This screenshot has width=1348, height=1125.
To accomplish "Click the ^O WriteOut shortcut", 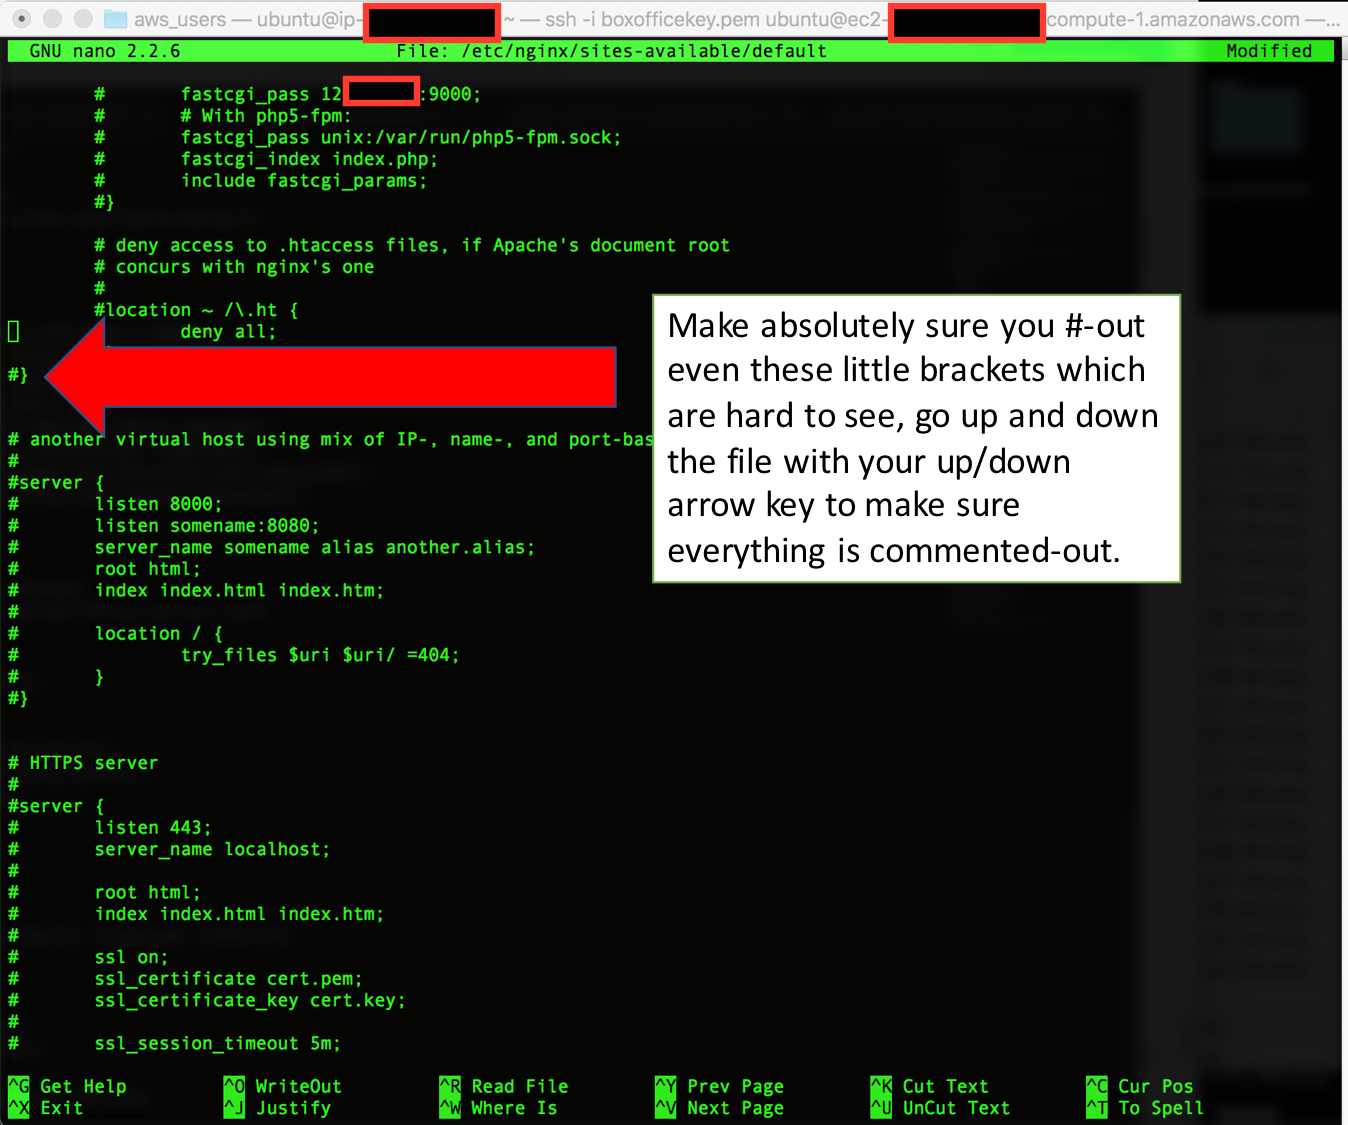I will (283, 1086).
